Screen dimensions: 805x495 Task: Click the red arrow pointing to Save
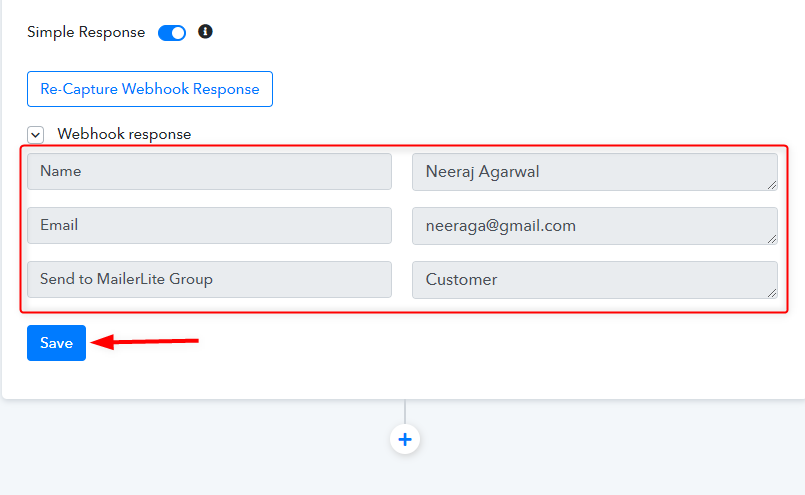pyautogui.click(x=145, y=341)
